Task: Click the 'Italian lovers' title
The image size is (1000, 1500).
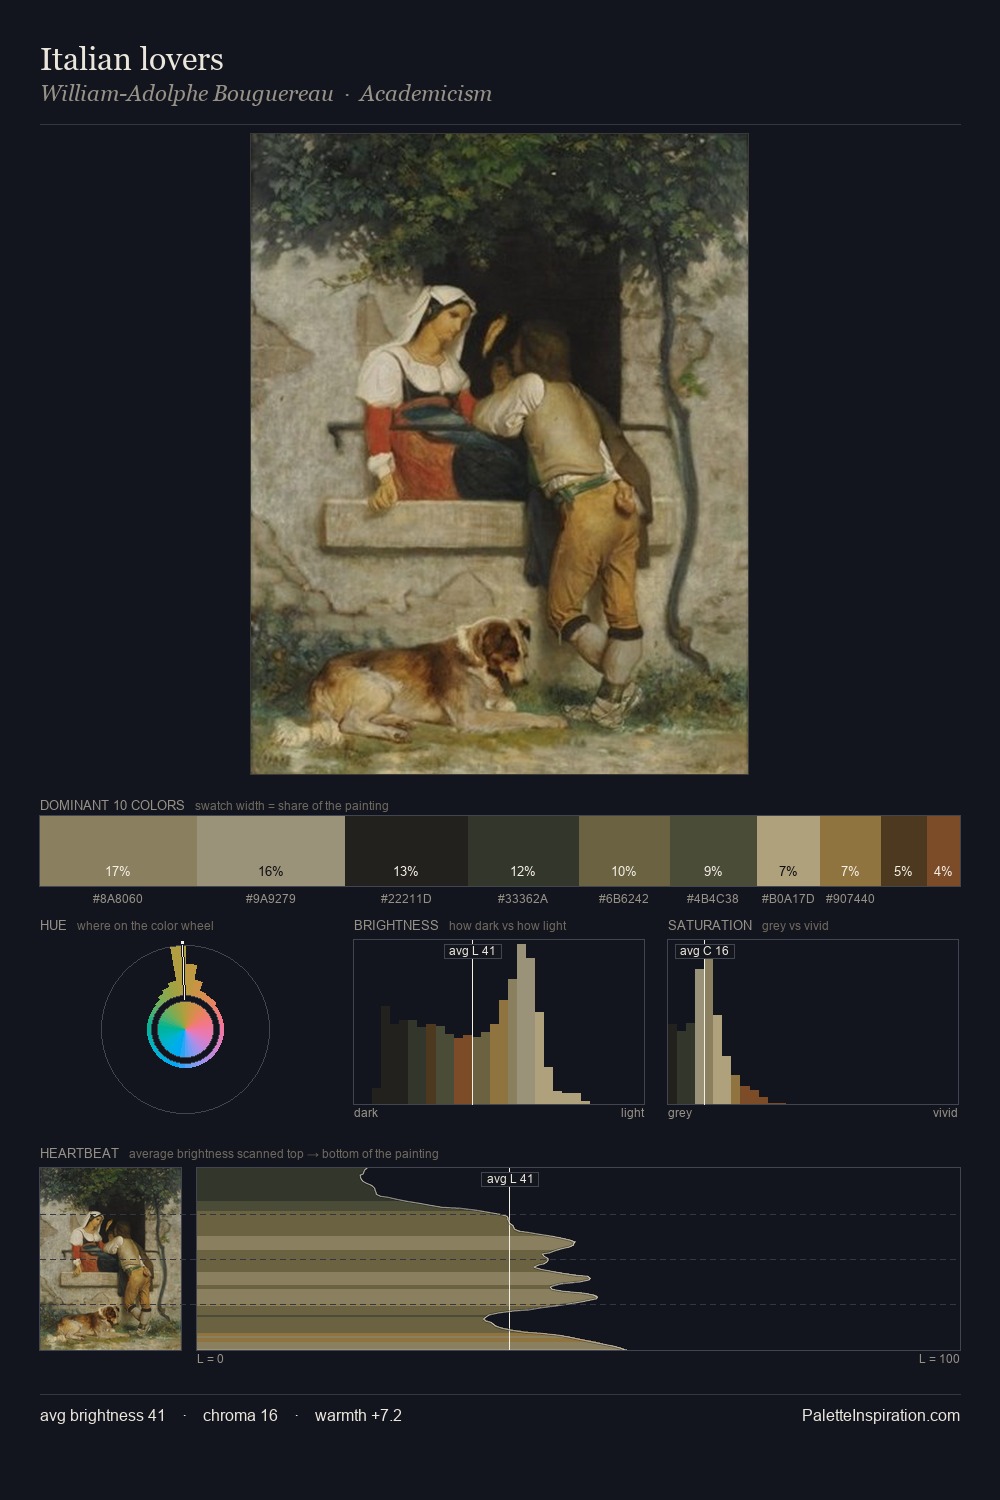Action: pos(132,59)
